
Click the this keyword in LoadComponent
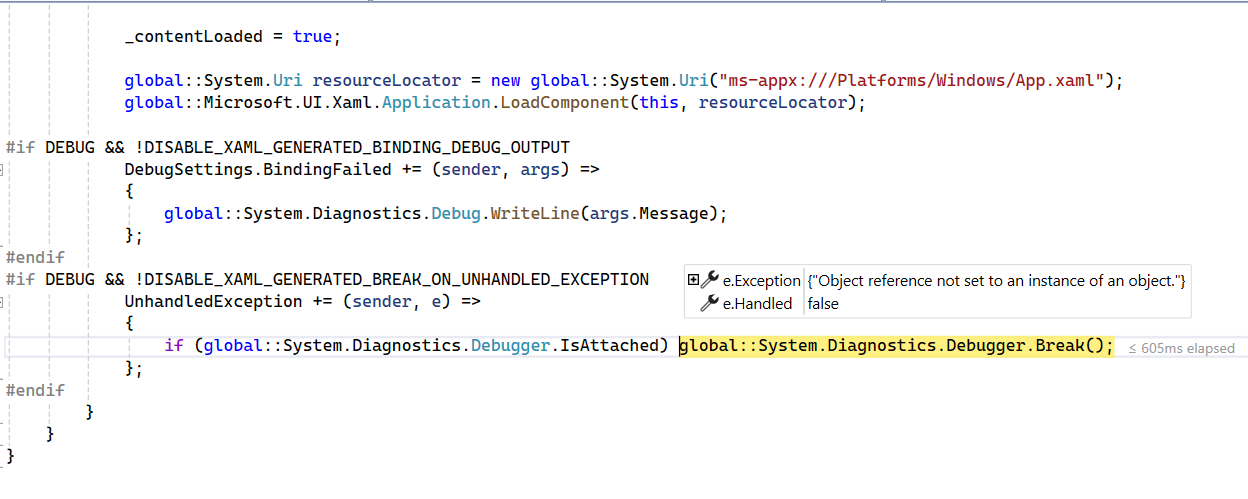659,102
